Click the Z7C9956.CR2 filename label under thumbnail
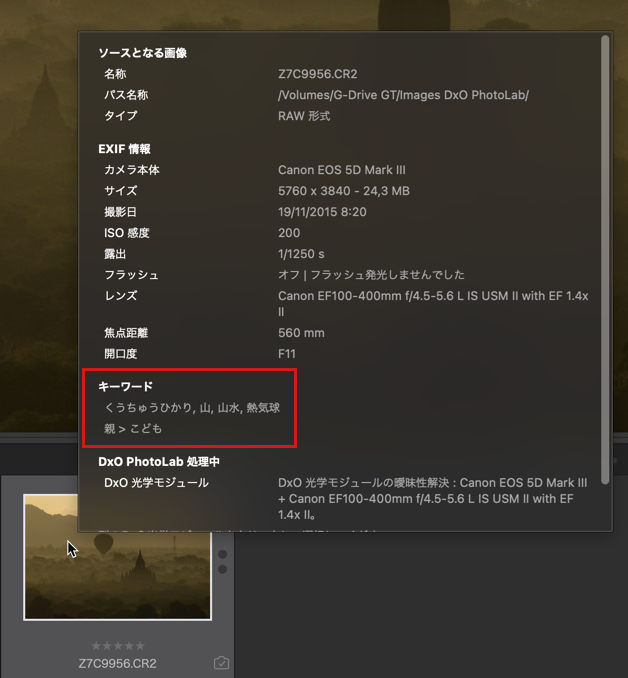Image resolution: width=628 pixels, height=678 pixels. (x=117, y=663)
